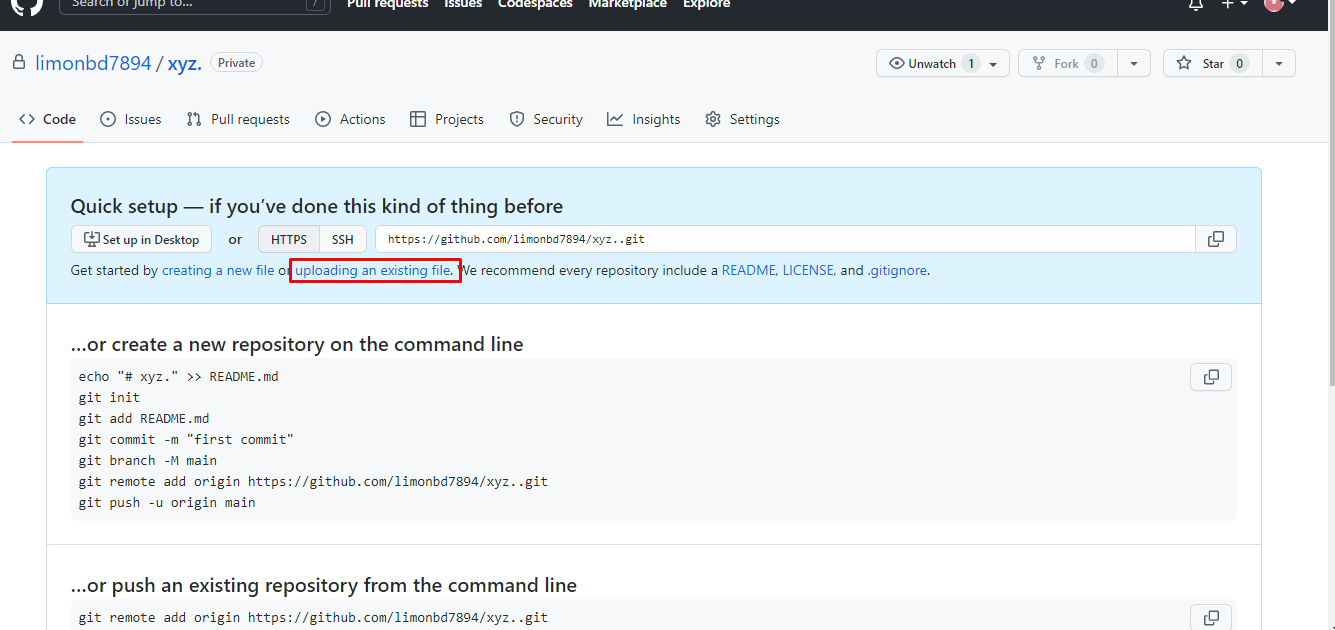Click '...or create a new repository' heading
This screenshot has height=630, width=1335.
(x=297, y=344)
